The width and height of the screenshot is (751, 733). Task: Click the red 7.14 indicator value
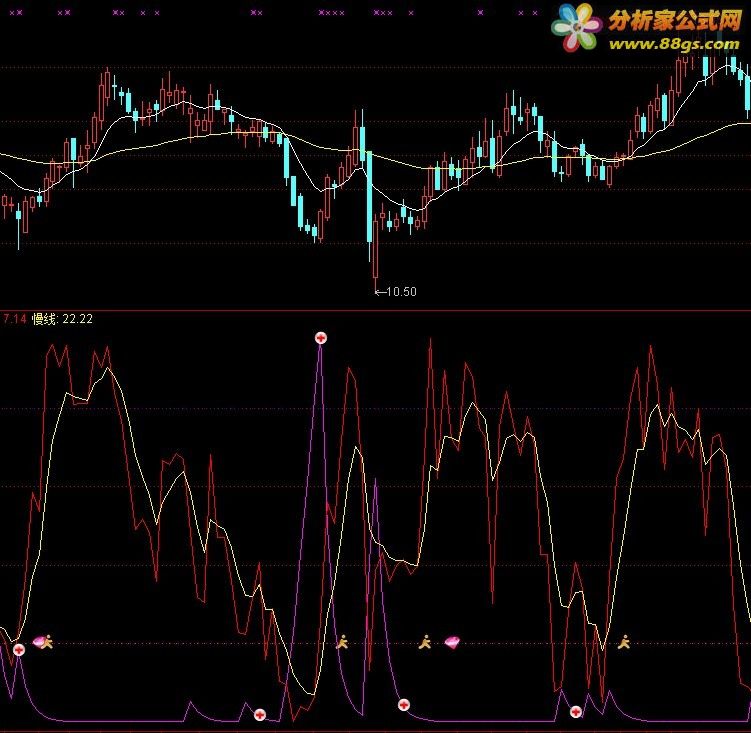15,319
